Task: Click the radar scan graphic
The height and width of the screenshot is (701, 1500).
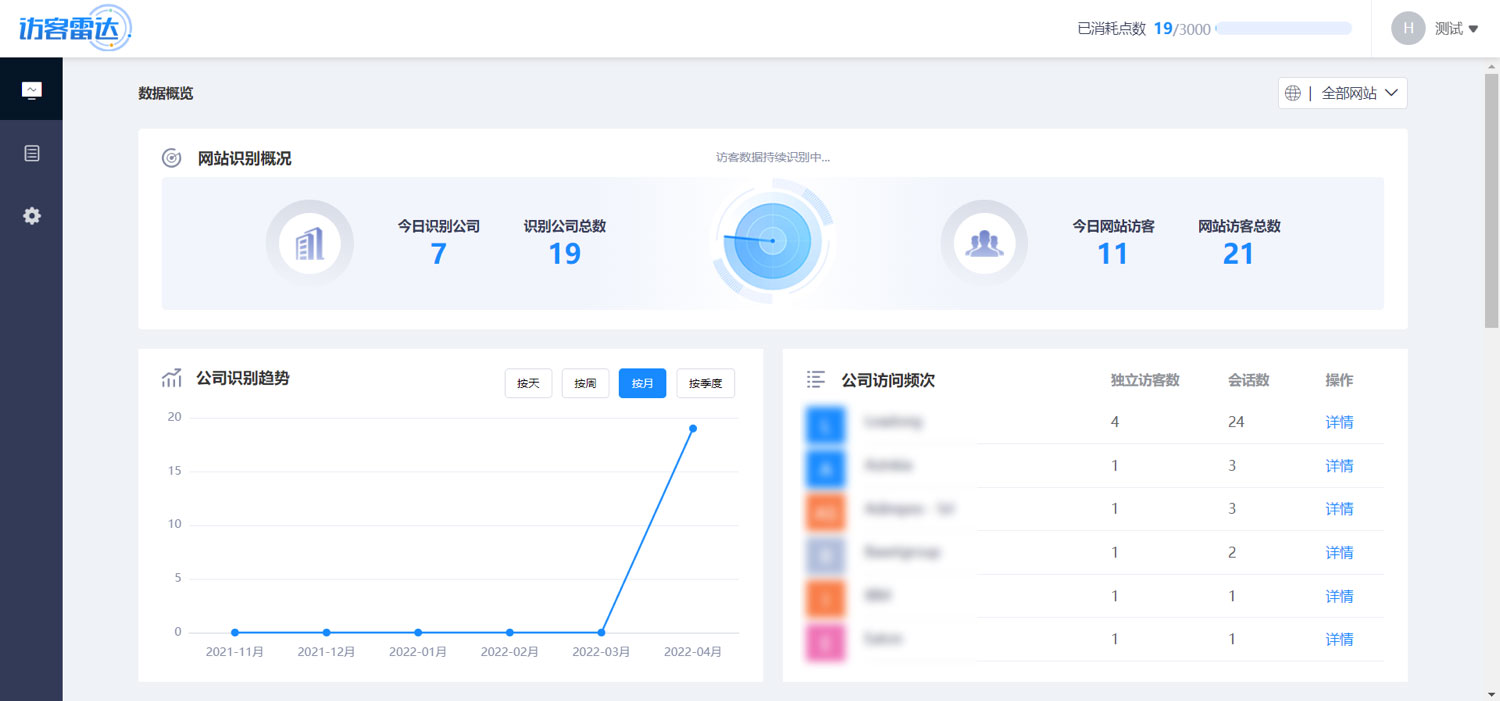Action: tap(772, 241)
